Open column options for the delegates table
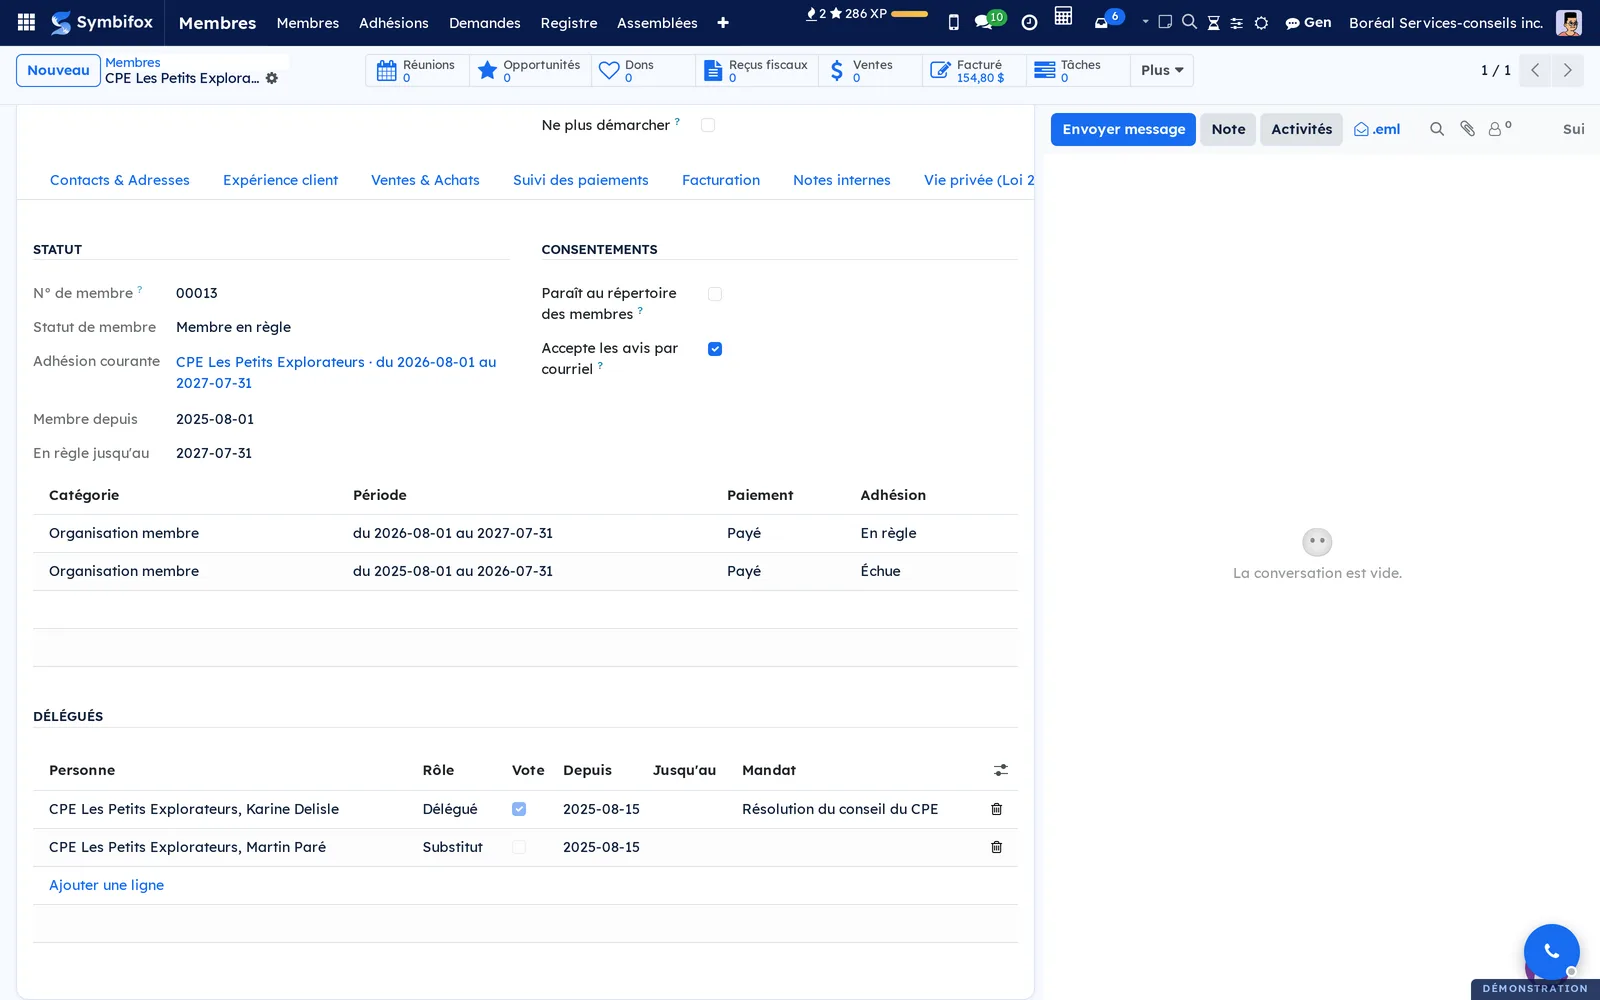The height and width of the screenshot is (1000, 1600). (1001, 770)
